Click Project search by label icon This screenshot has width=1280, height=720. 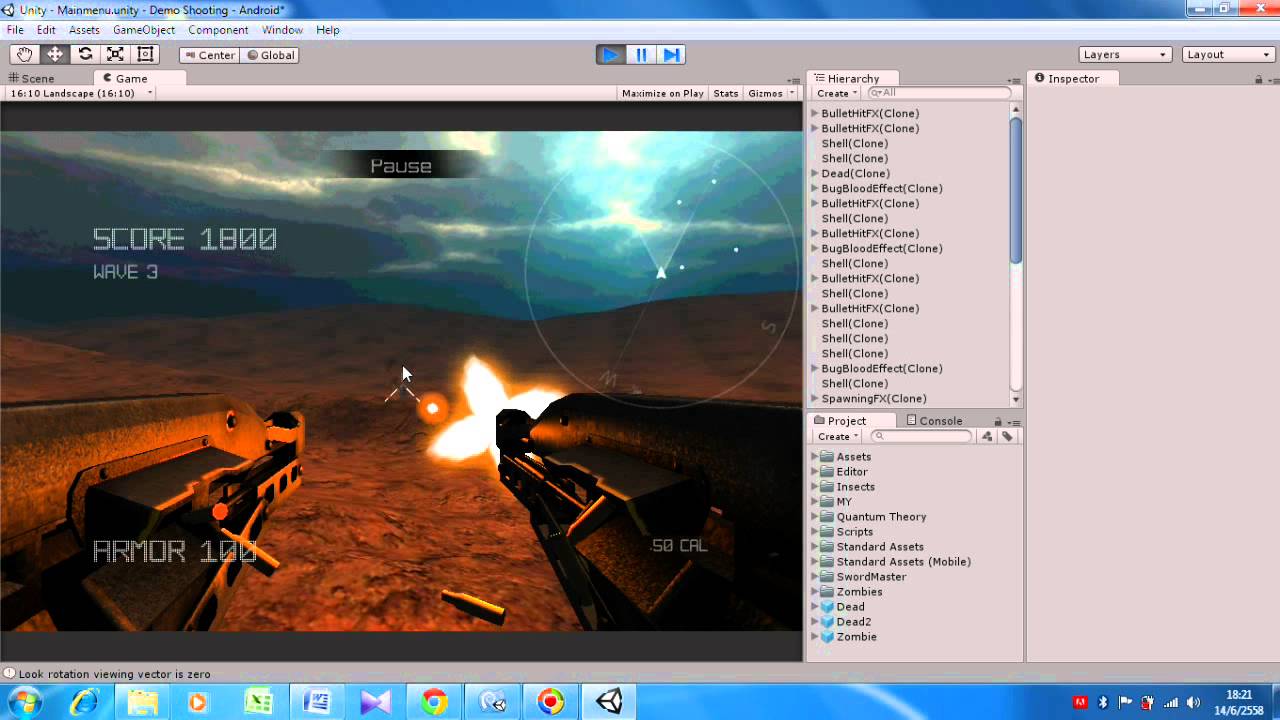[x=1007, y=437]
